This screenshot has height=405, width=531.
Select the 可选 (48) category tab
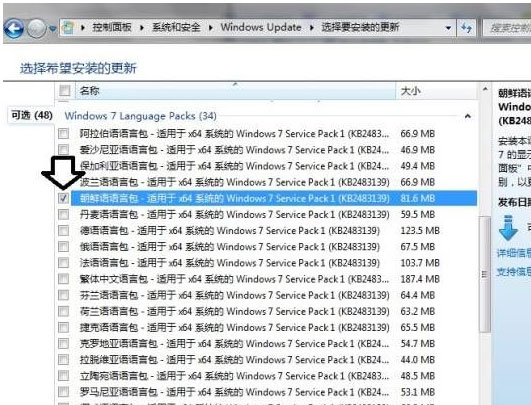(32, 115)
